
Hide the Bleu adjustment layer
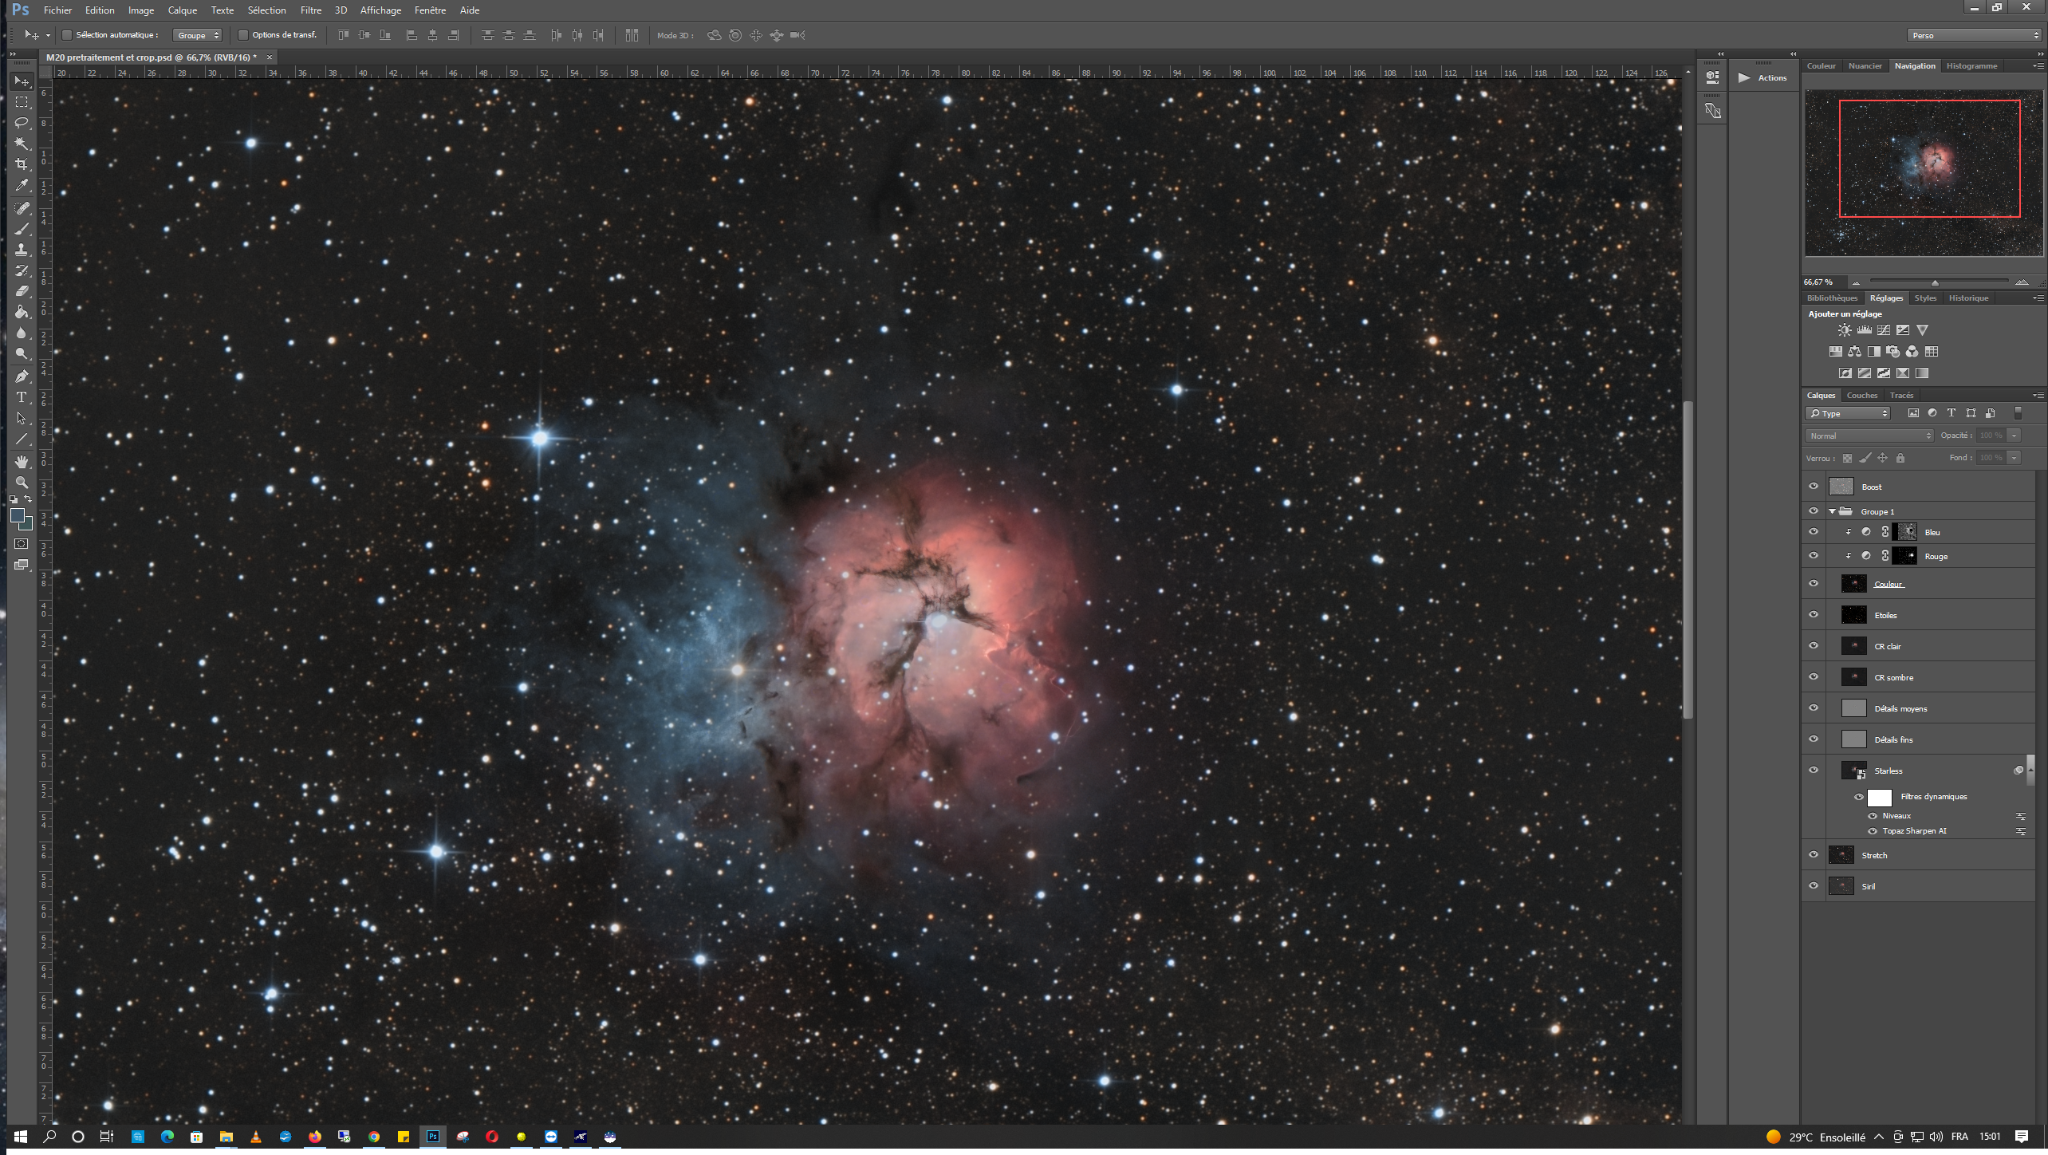(x=1813, y=532)
